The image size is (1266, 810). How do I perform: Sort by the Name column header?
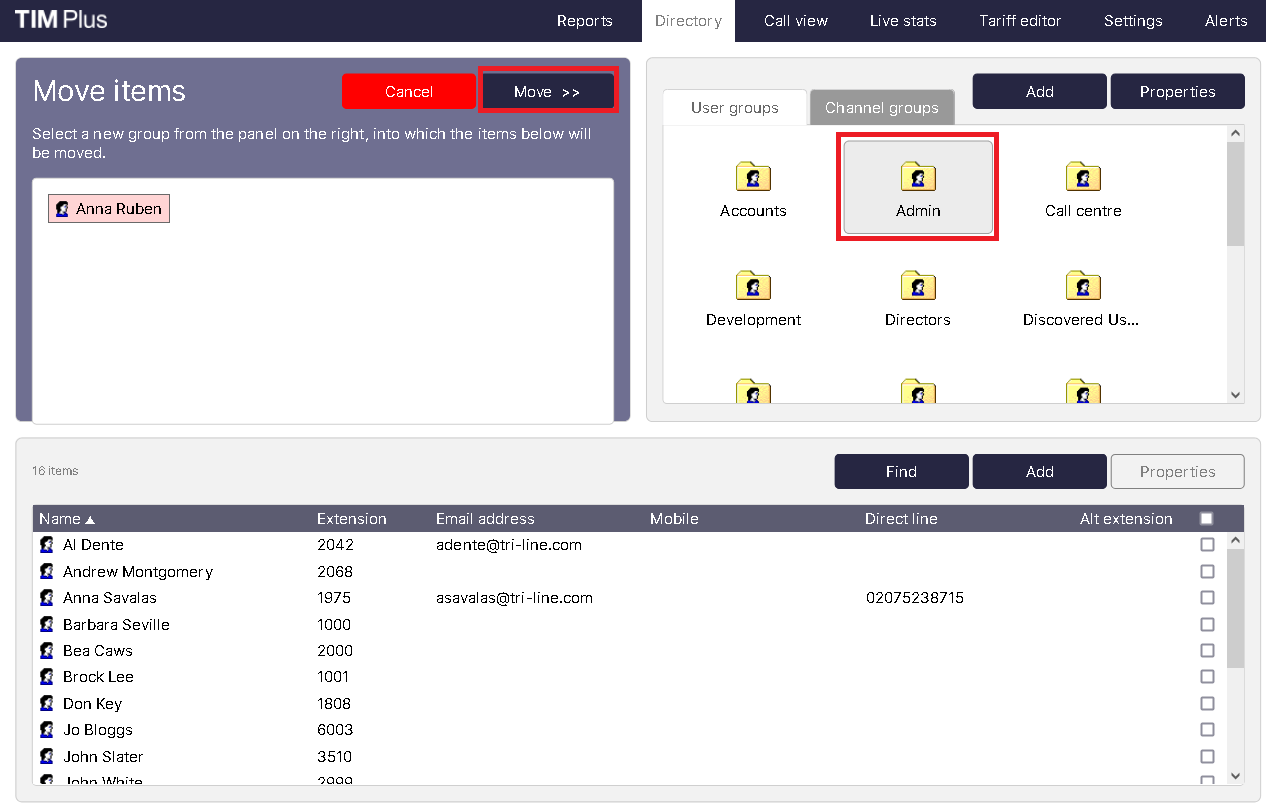point(60,519)
